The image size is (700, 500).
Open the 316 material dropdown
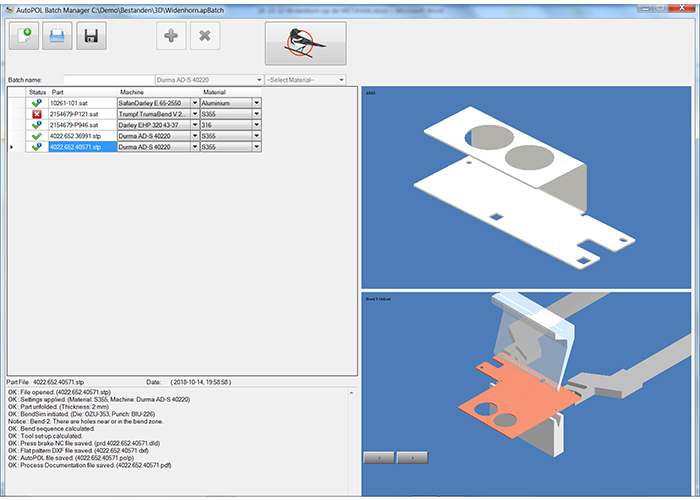(256, 125)
